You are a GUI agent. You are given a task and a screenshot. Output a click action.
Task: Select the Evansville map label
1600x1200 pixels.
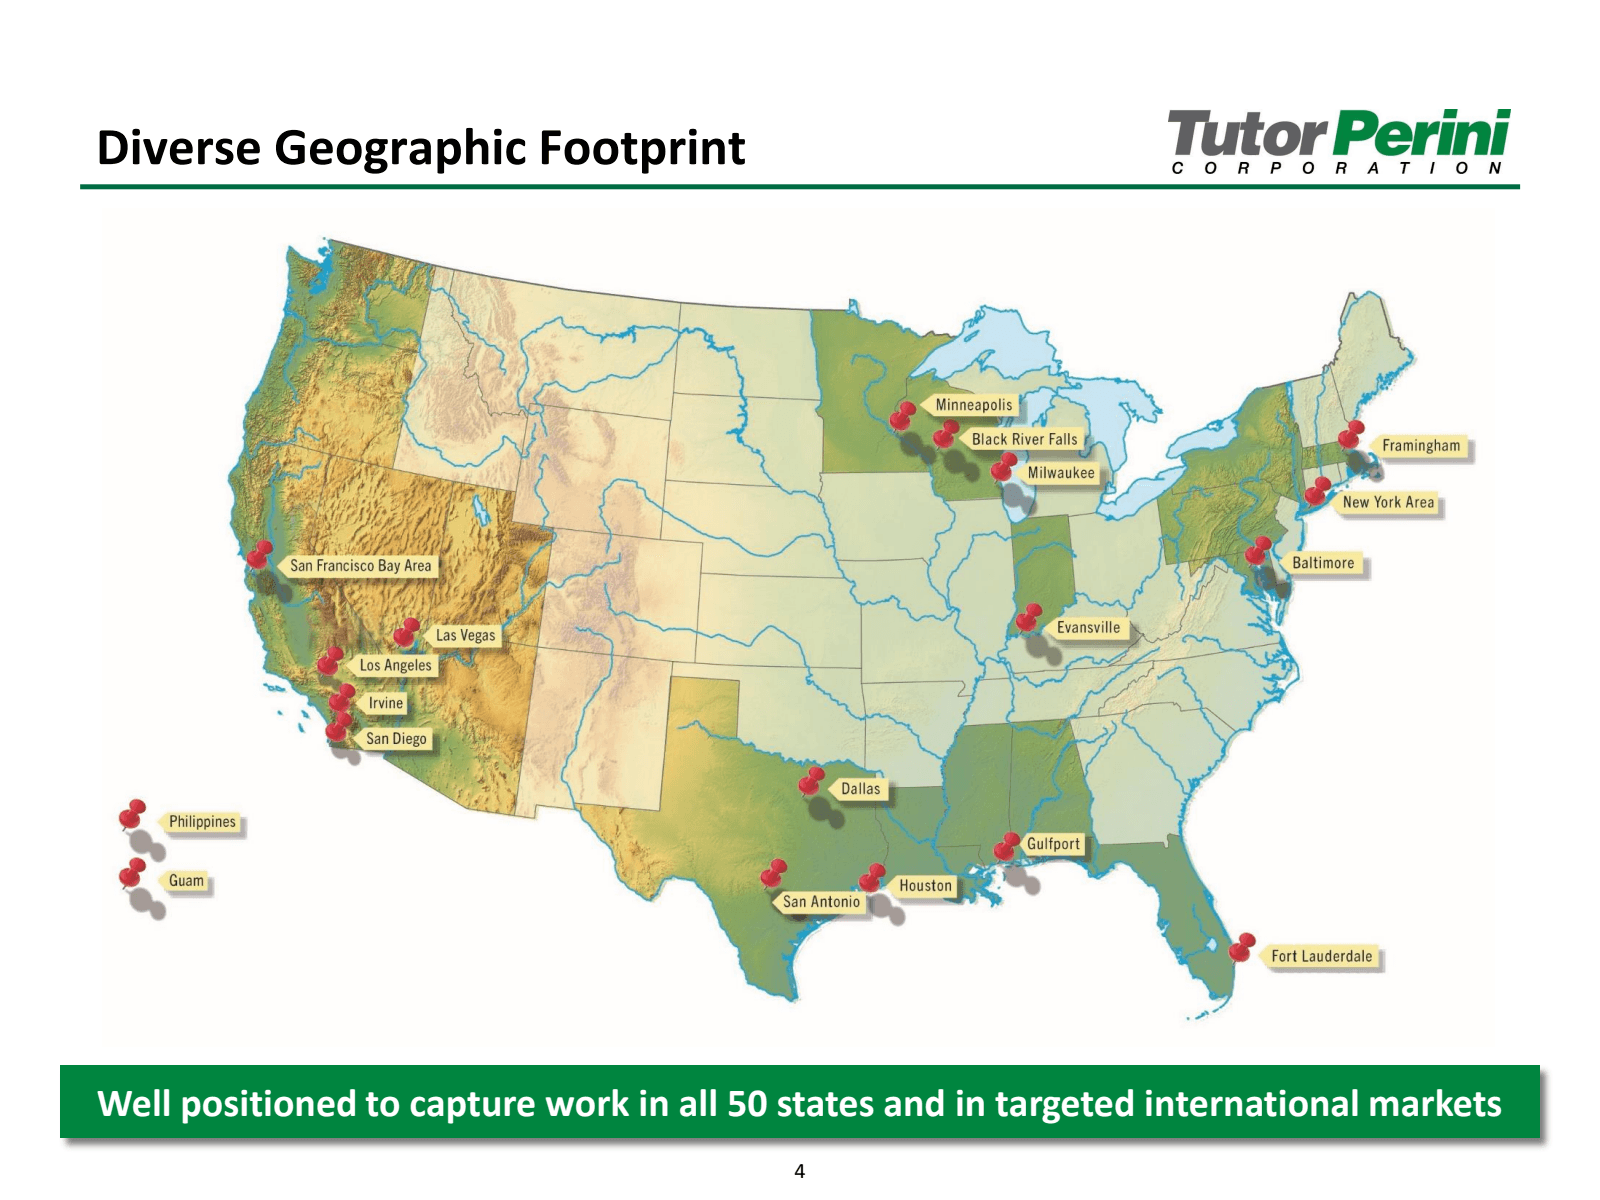(1086, 628)
